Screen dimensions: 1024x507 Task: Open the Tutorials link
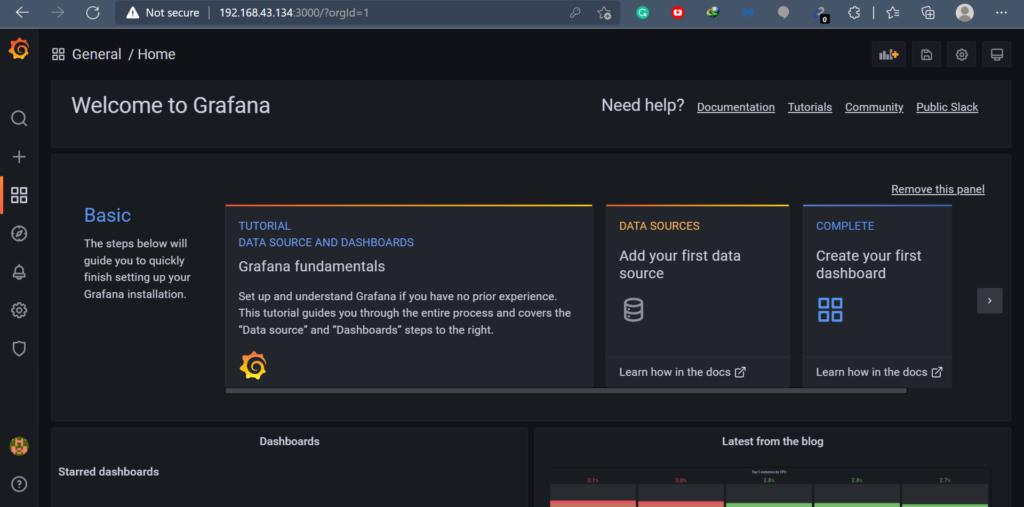810,107
